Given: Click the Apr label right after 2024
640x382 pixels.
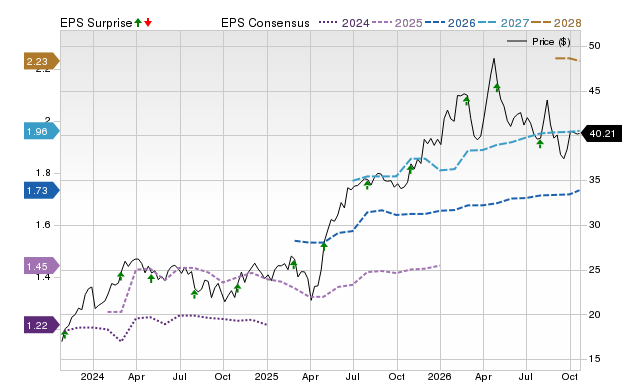Looking at the screenshot, I should (x=136, y=376).
